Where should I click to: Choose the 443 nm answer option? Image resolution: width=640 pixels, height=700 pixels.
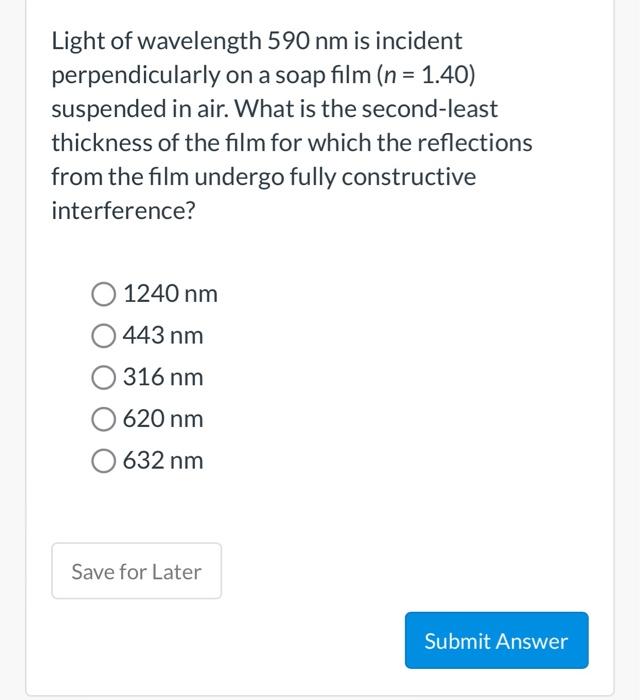(x=104, y=336)
